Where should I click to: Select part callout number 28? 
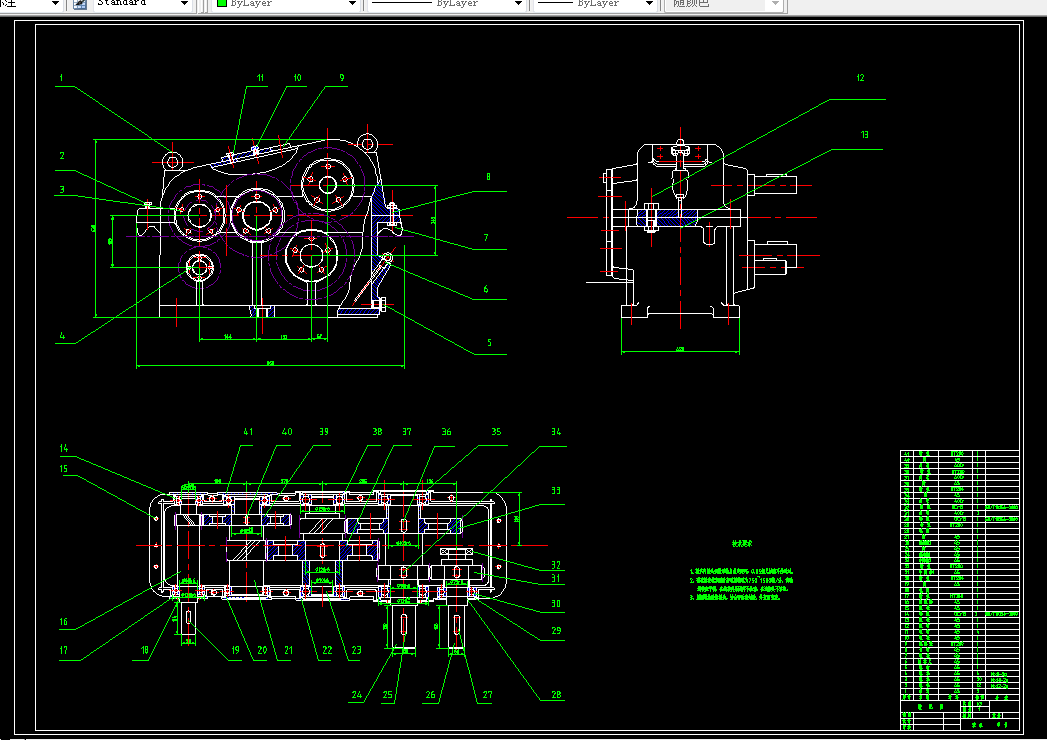(x=556, y=695)
